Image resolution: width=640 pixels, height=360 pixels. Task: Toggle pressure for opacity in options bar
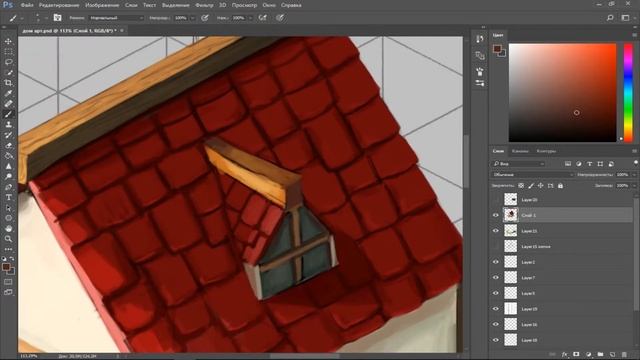click(x=205, y=18)
